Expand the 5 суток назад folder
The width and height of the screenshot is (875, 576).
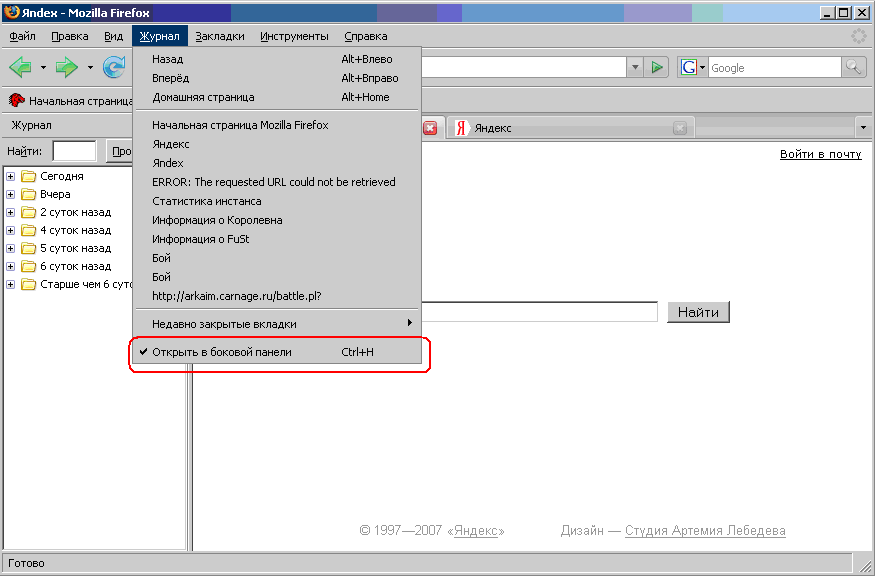click(11, 248)
